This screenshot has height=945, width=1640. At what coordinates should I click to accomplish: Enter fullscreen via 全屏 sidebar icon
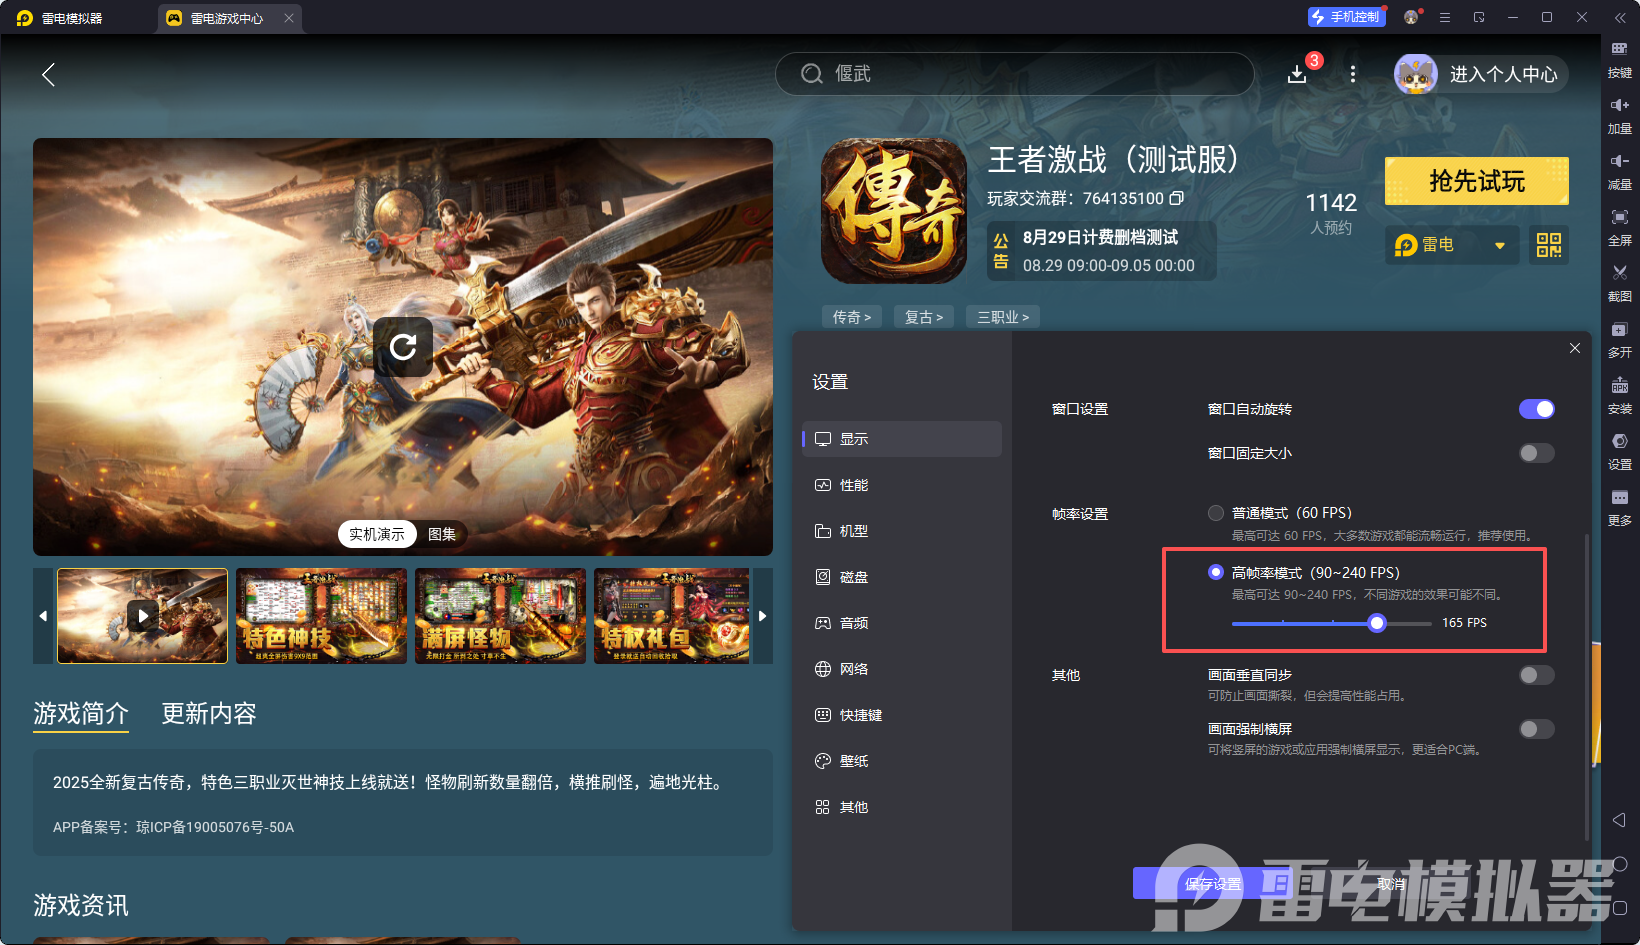pos(1620,228)
